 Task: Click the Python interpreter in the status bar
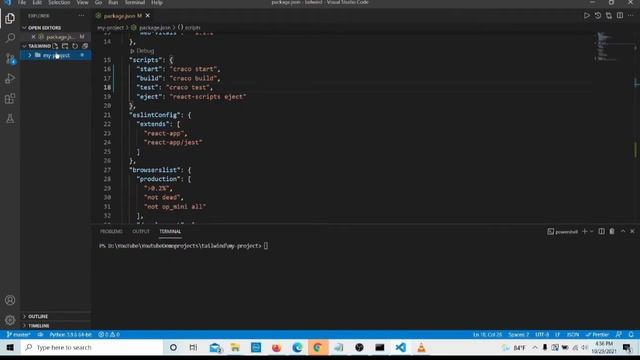click(71, 334)
